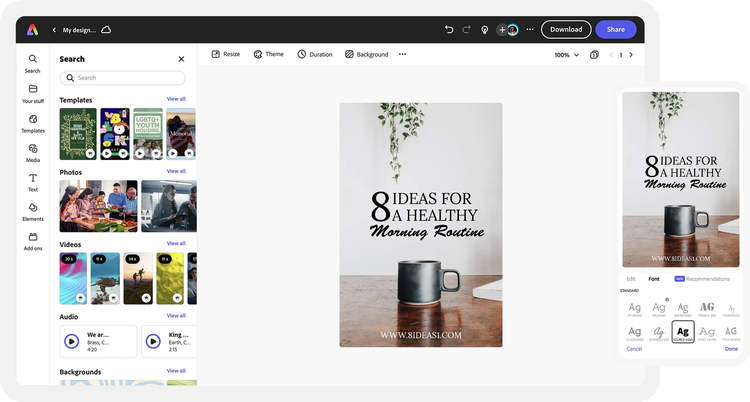
Task: Add a collaborator with the plus icon
Action: [x=502, y=30]
